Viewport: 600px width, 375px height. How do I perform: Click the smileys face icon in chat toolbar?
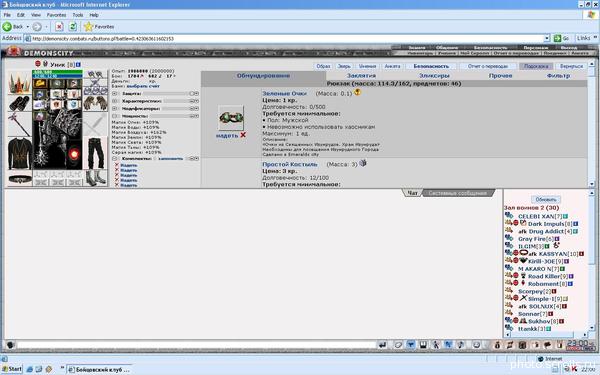click(x=476, y=345)
